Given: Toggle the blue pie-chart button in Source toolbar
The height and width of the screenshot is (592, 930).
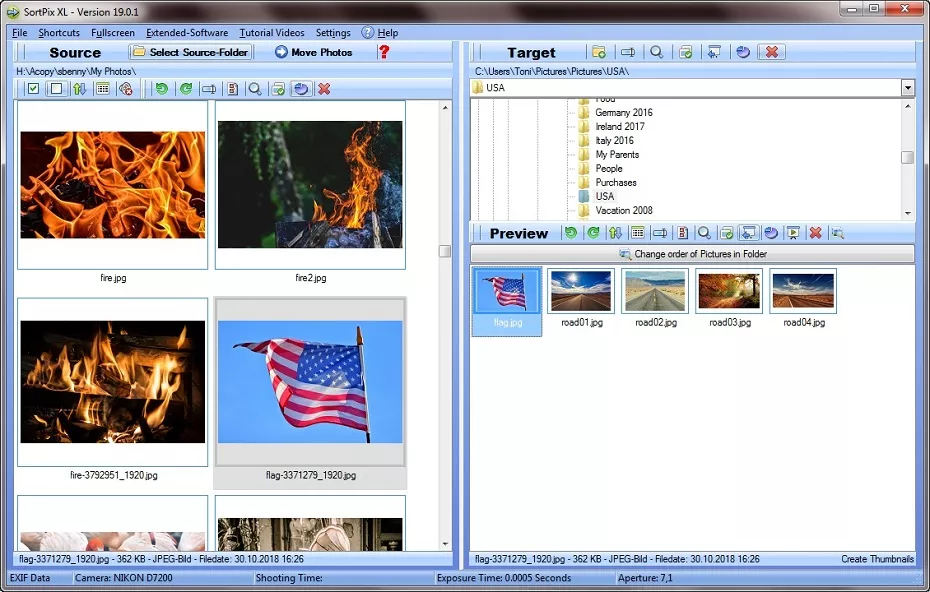Looking at the screenshot, I should (x=301, y=89).
